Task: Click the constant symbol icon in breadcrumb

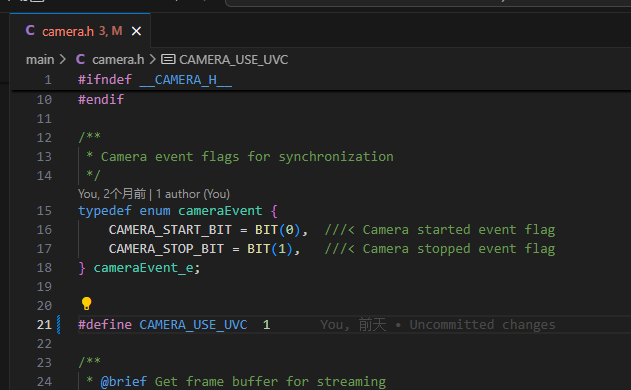Action: [168, 60]
